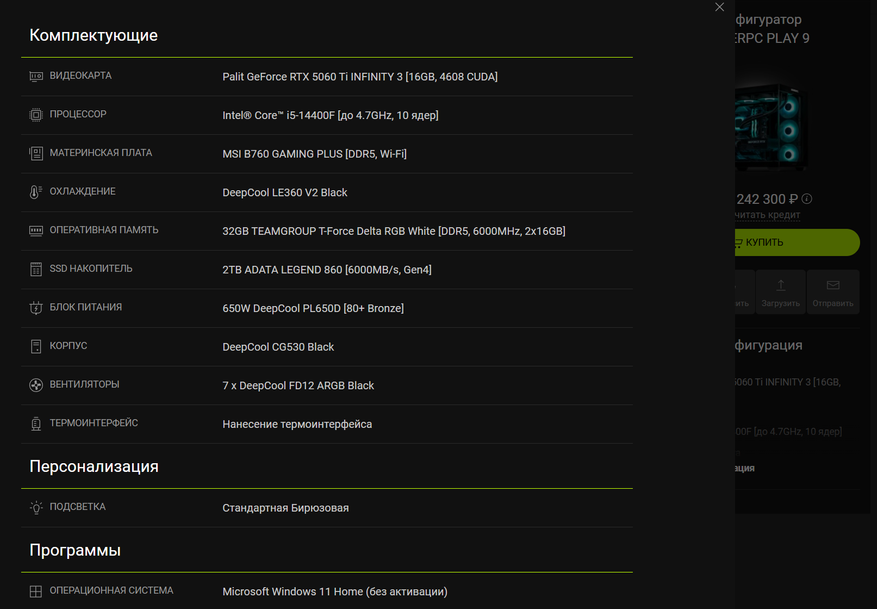
Task: Click the fans icon
Action: [x=36, y=385]
